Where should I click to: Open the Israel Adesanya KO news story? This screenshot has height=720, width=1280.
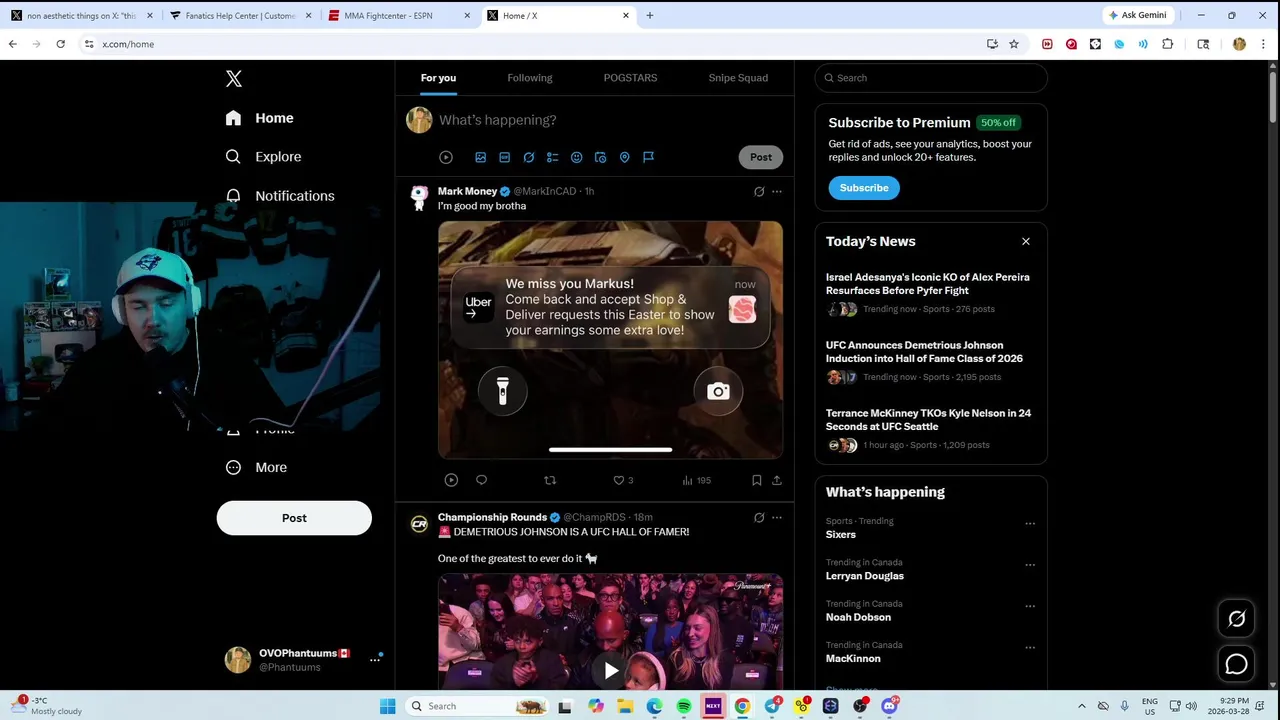click(928, 284)
